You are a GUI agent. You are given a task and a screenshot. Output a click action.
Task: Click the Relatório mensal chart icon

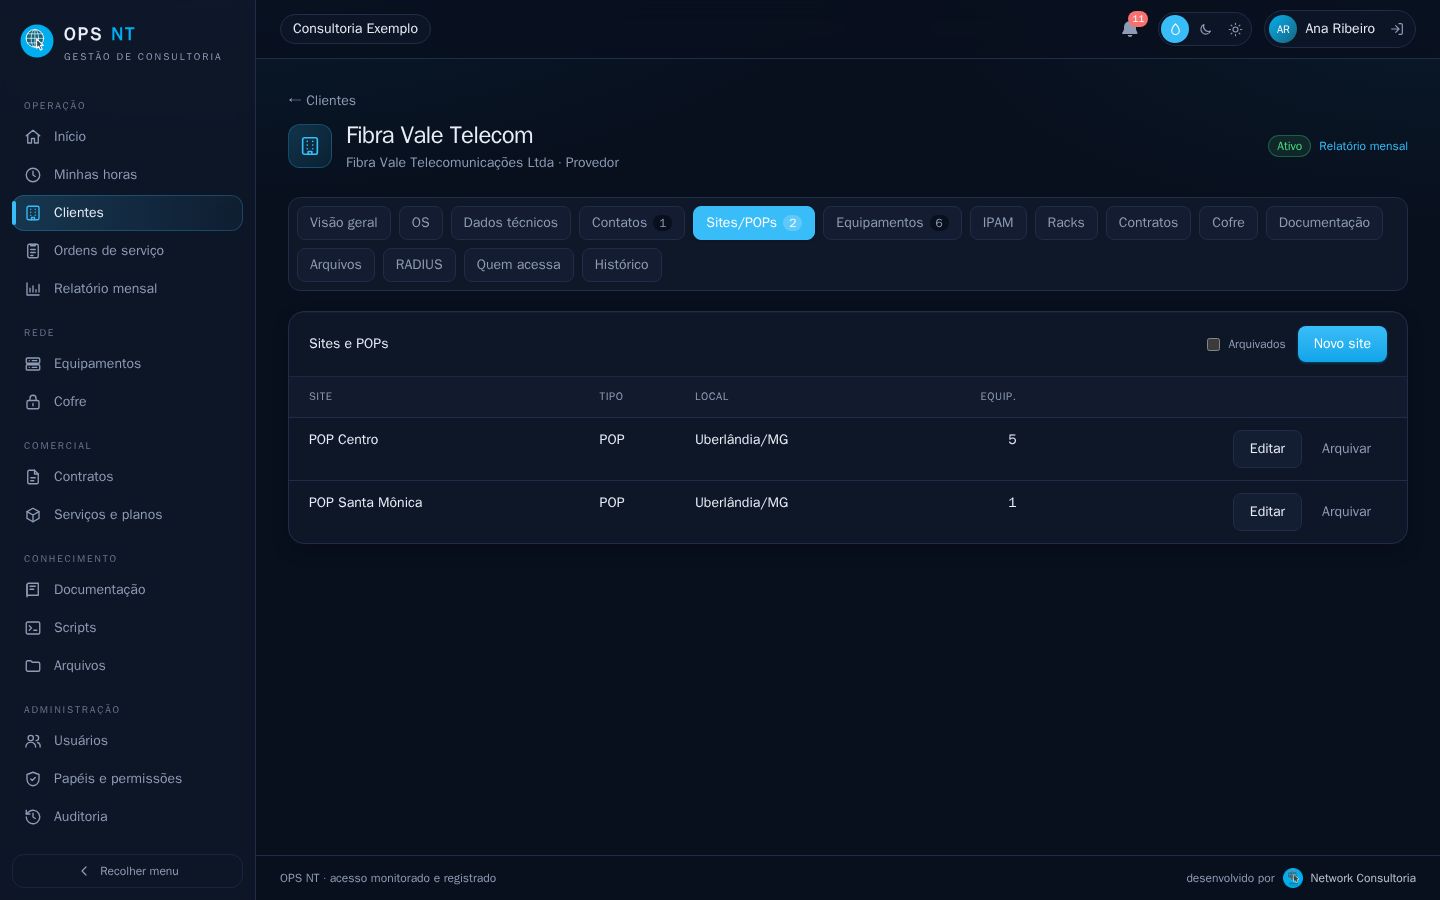coord(33,289)
